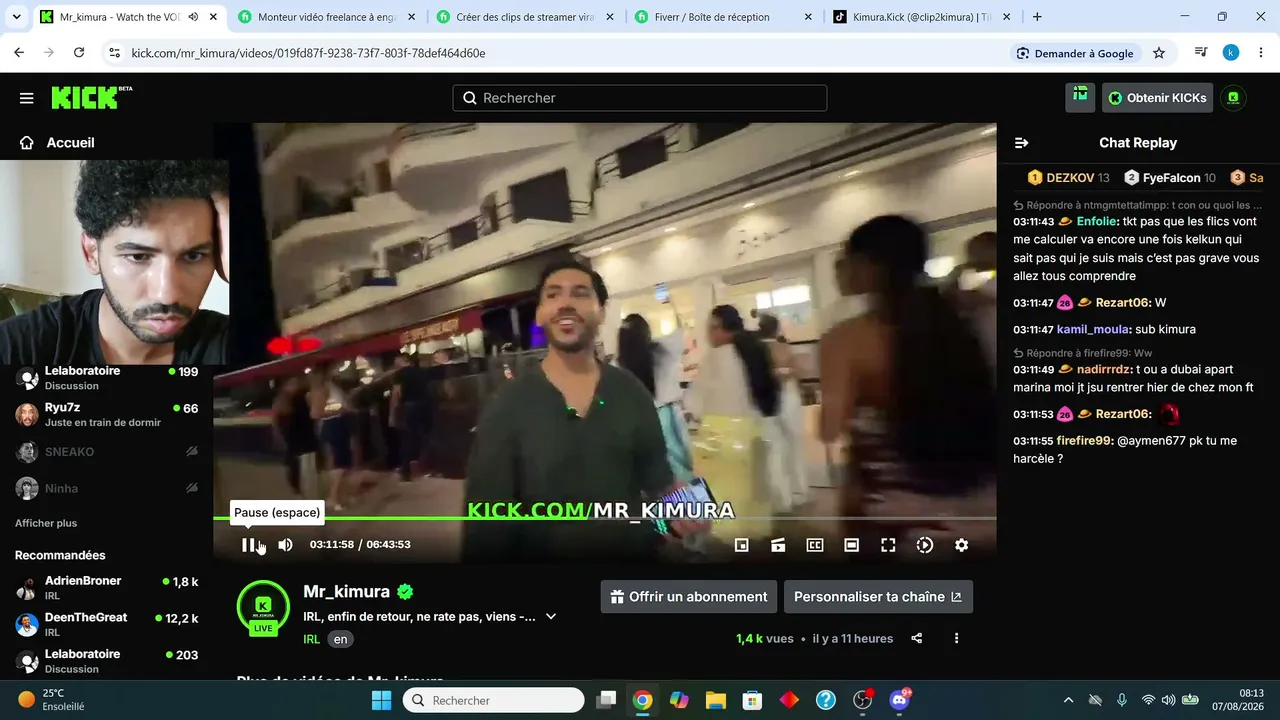Open the Kick profile avatar menu
Screen dimensions: 1280x720
(1233, 98)
